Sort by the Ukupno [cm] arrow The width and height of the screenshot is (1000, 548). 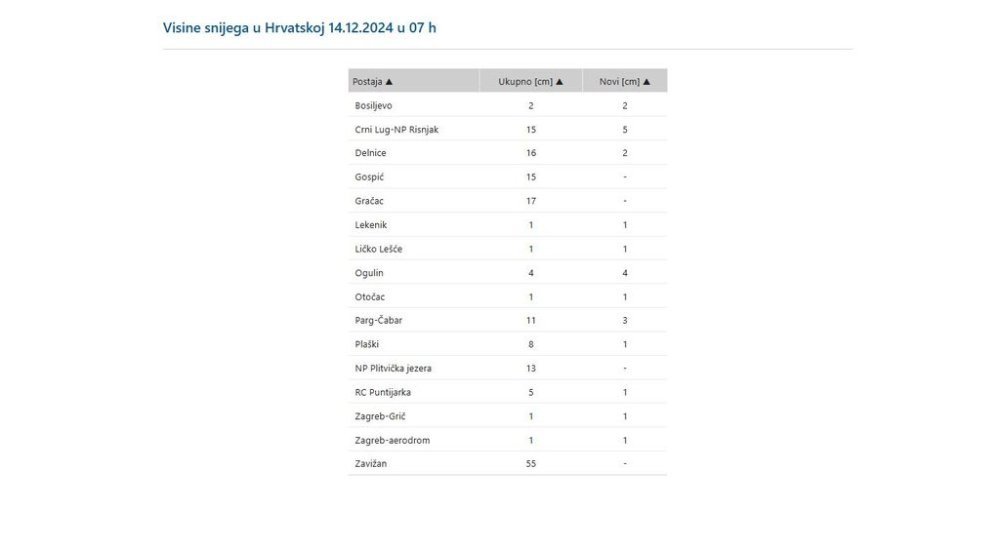(559, 82)
